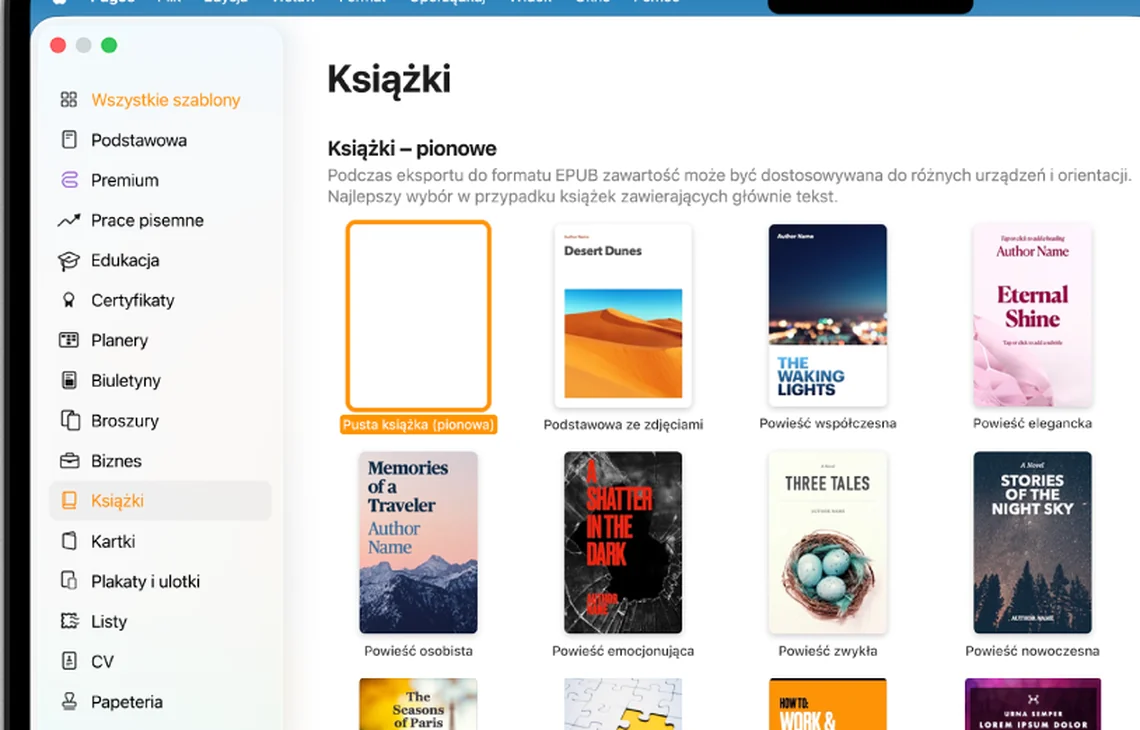Select the highlighted Książki category
This screenshot has width=1140, height=730.
[161, 500]
